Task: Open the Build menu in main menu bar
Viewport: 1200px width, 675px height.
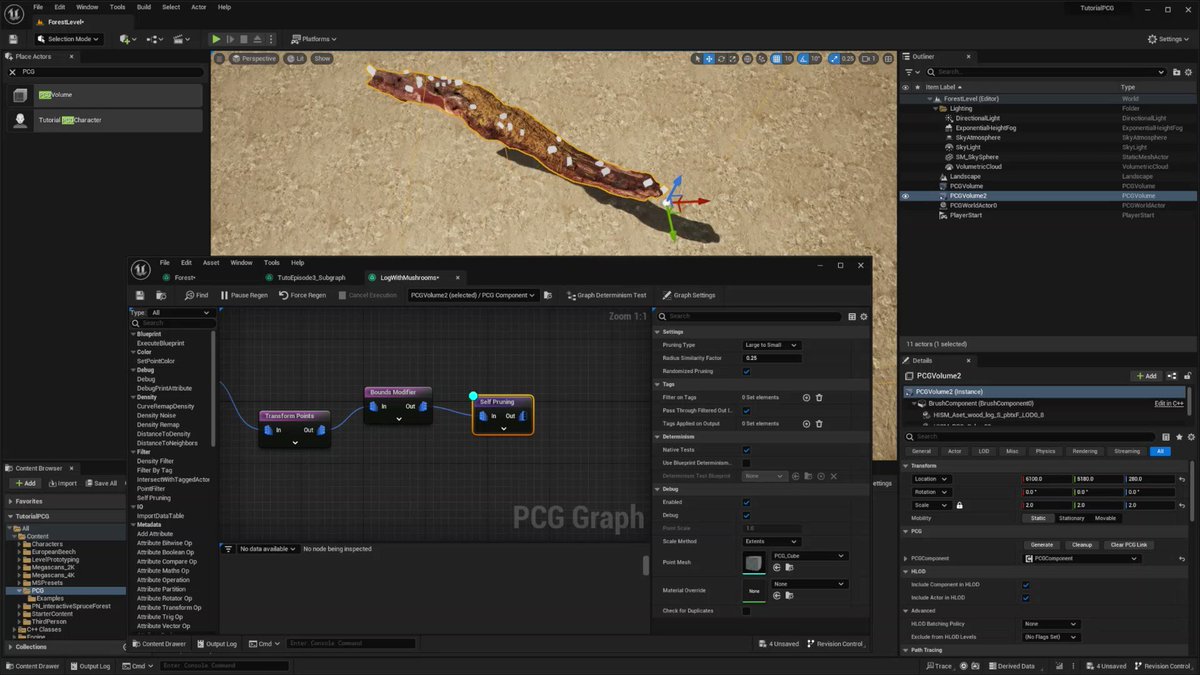Action: [x=144, y=7]
